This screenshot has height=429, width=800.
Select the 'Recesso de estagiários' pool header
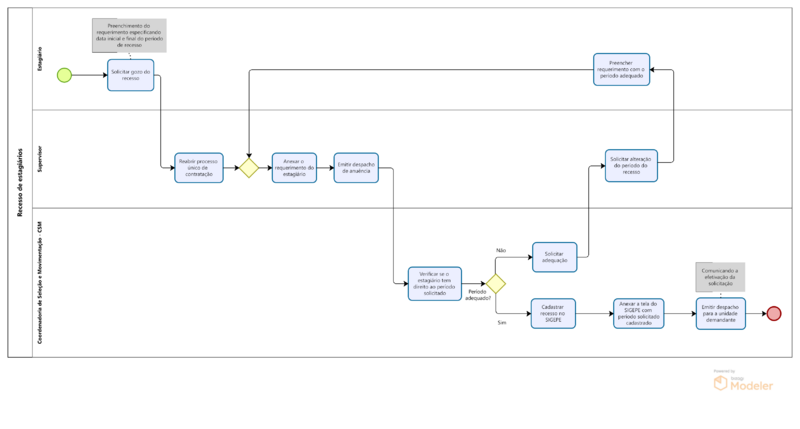[x=19, y=183]
